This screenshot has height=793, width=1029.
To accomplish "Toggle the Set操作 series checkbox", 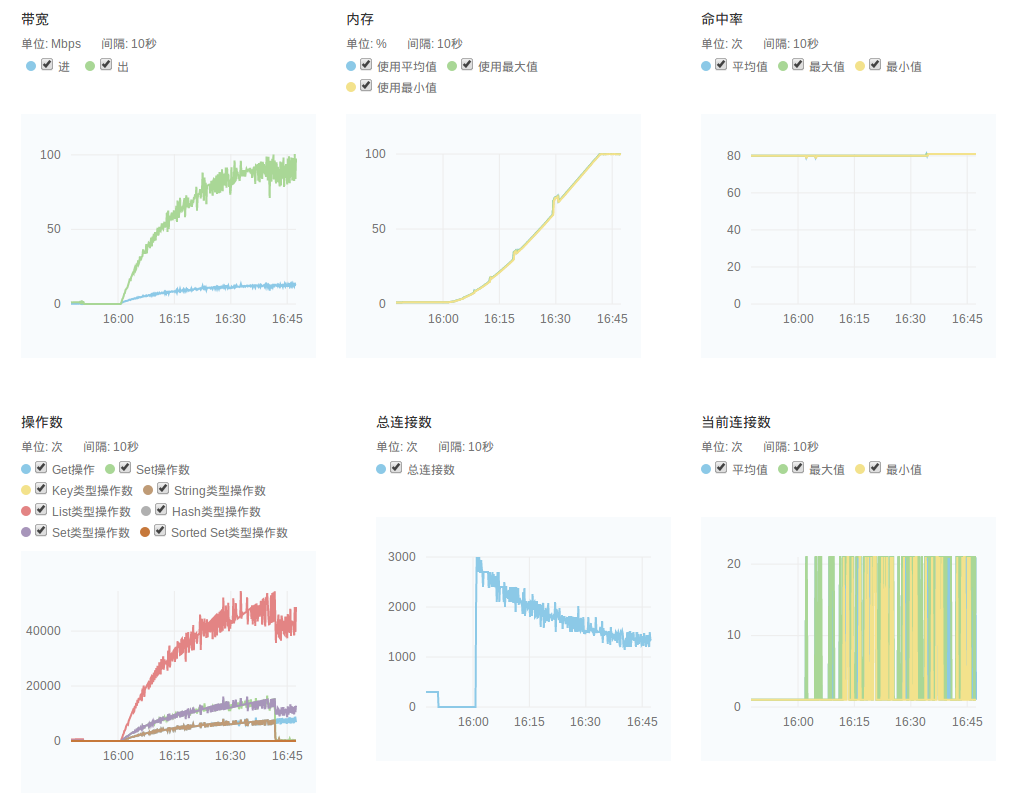I will pos(125,468).
